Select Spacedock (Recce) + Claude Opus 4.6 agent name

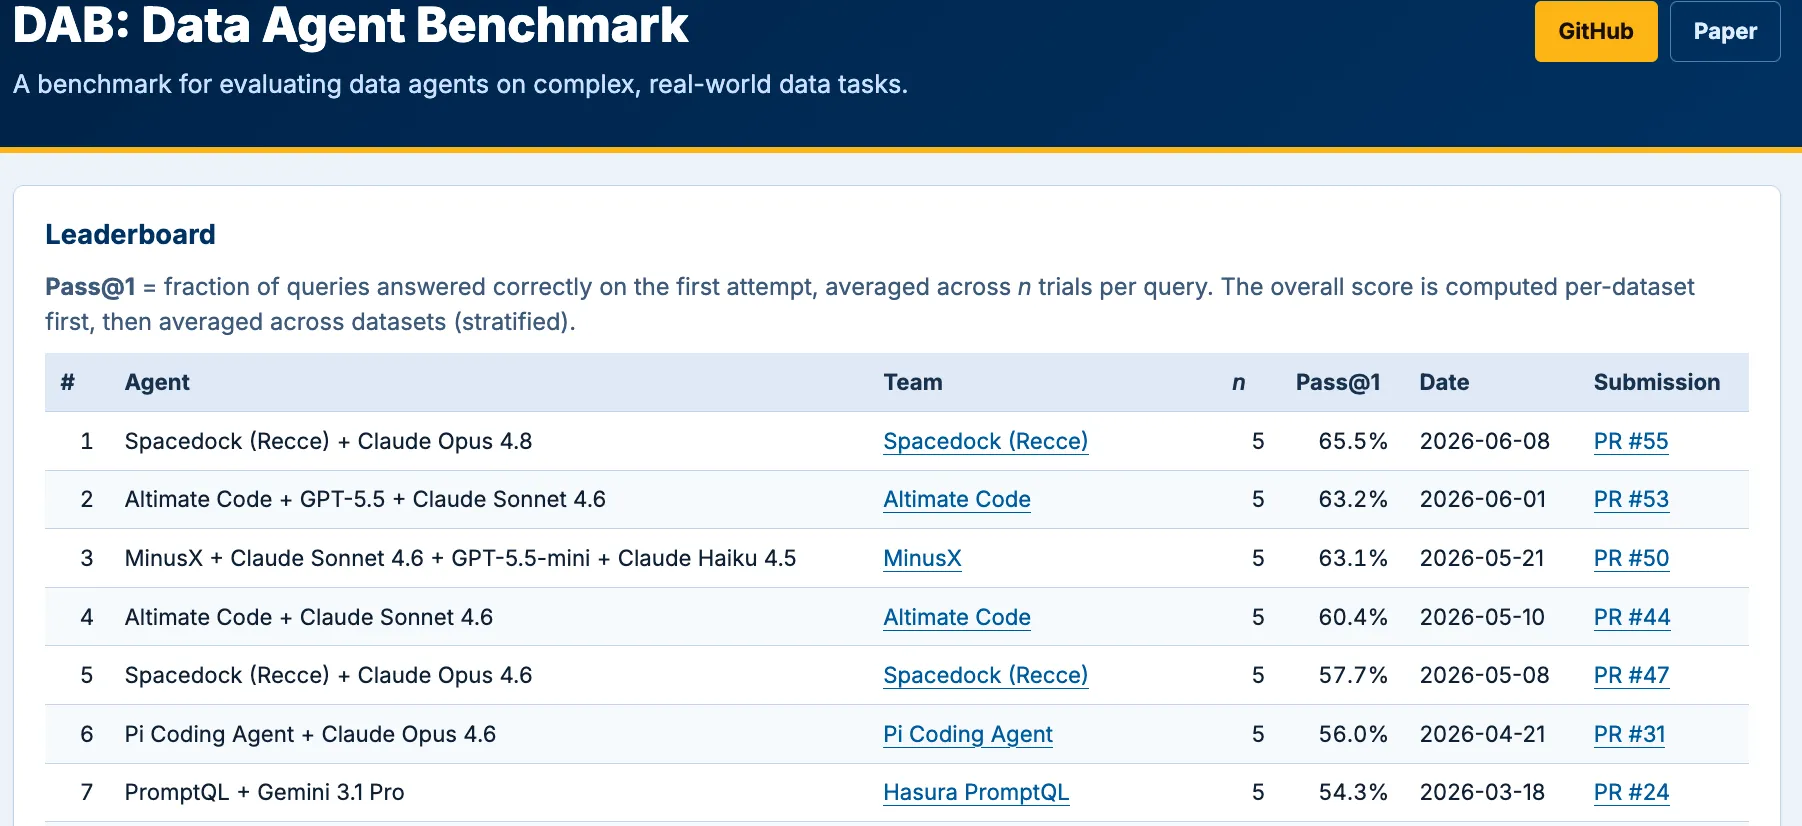(x=328, y=675)
